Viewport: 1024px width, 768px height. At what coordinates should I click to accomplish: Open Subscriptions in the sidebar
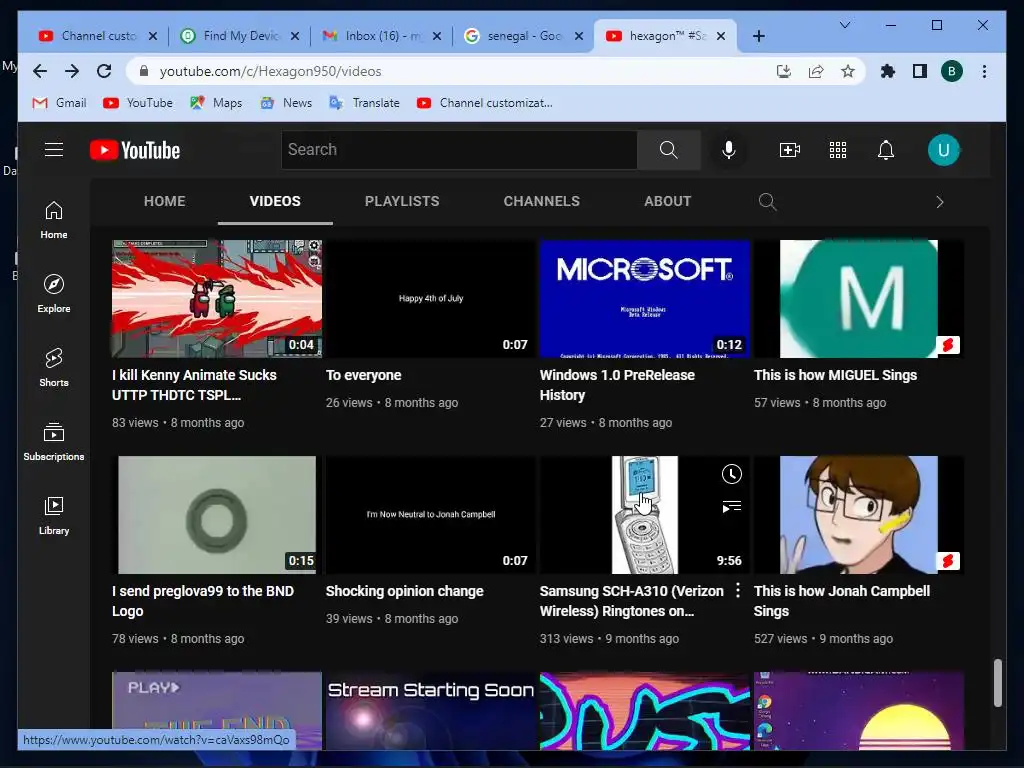pos(54,442)
